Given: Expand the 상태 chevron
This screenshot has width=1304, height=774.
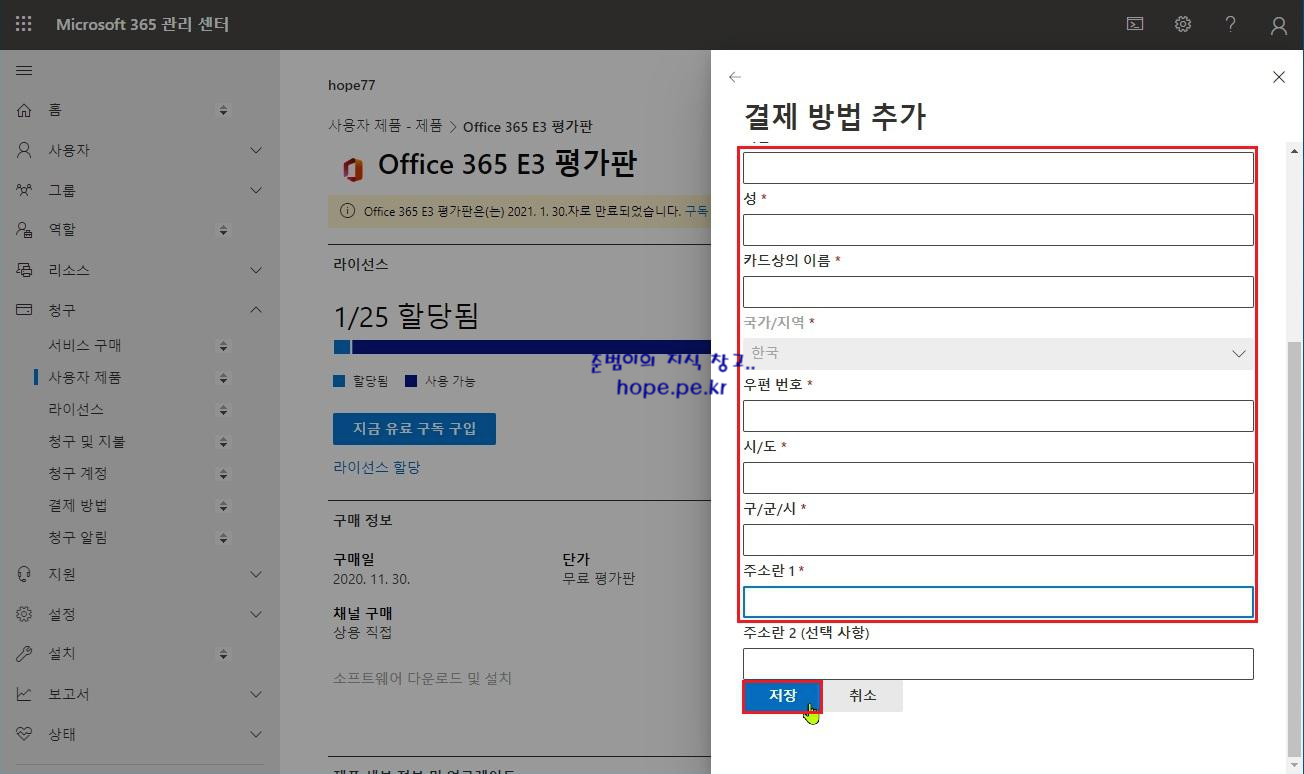Looking at the screenshot, I should point(256,734).
